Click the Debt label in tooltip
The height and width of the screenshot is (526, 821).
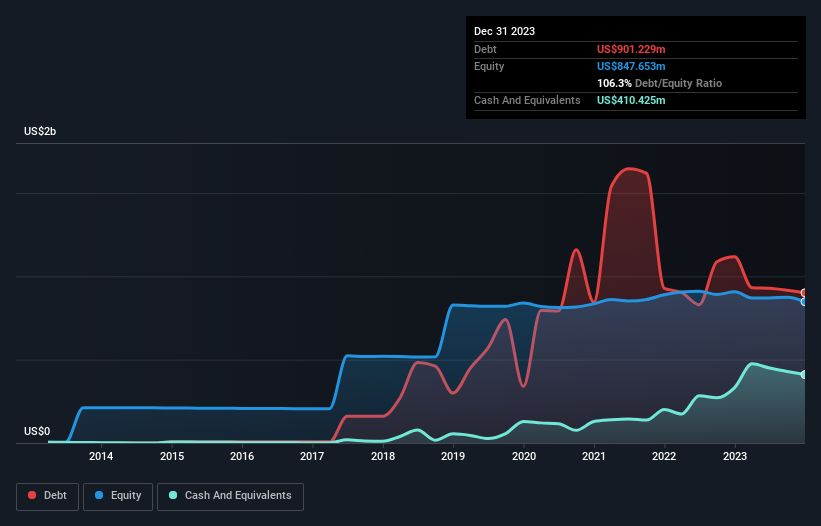(485, 49)
